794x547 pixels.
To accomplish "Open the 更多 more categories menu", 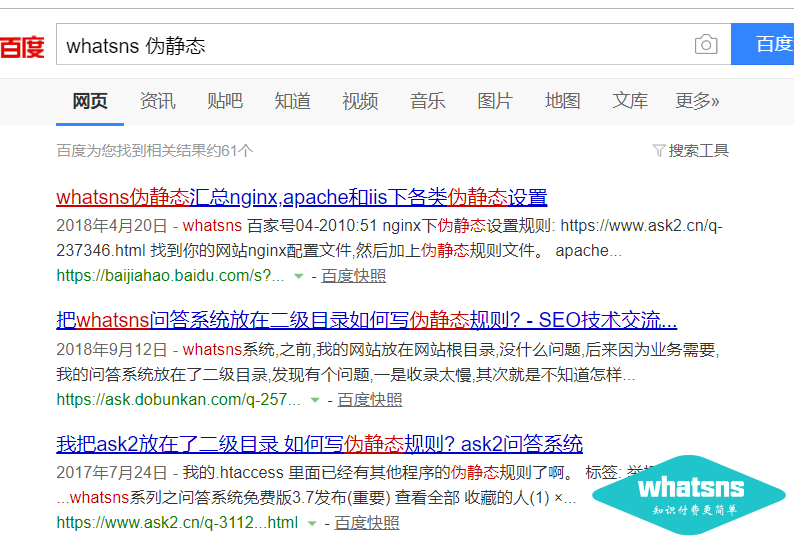I will click(697, 101).
